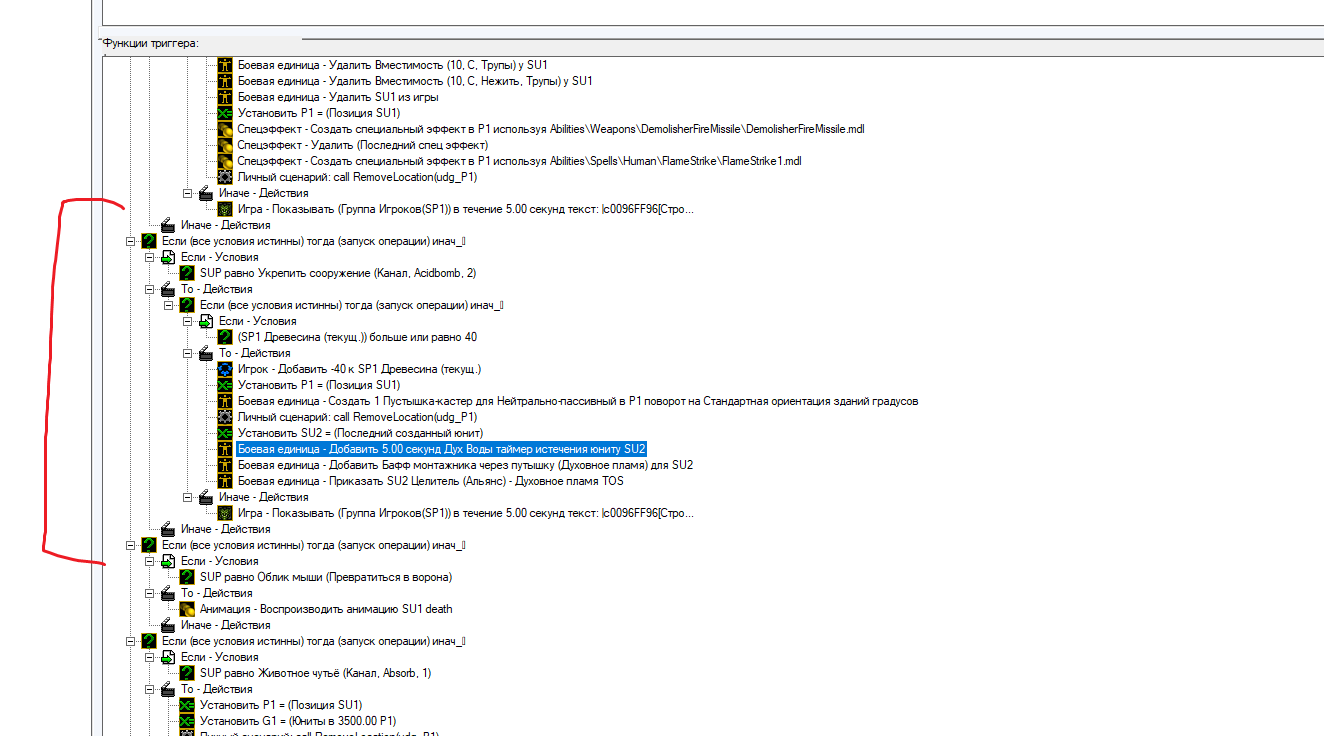Collapse 'То - Действия' group with animation action

149,593
